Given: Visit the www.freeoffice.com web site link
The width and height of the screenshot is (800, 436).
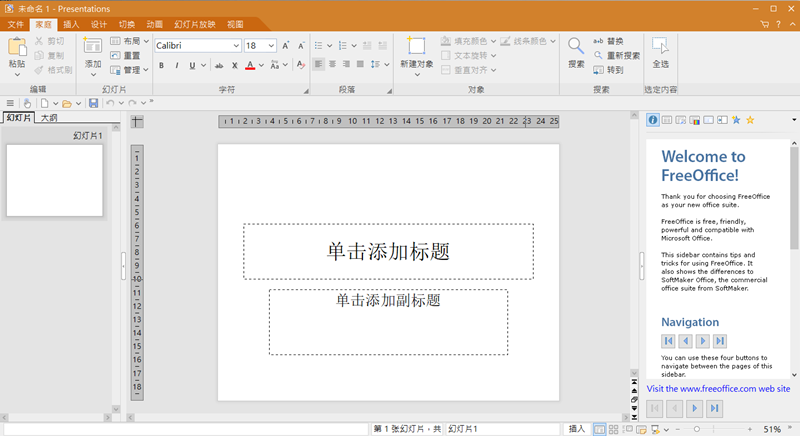Looking at the screenshot, I should (718, 388).
